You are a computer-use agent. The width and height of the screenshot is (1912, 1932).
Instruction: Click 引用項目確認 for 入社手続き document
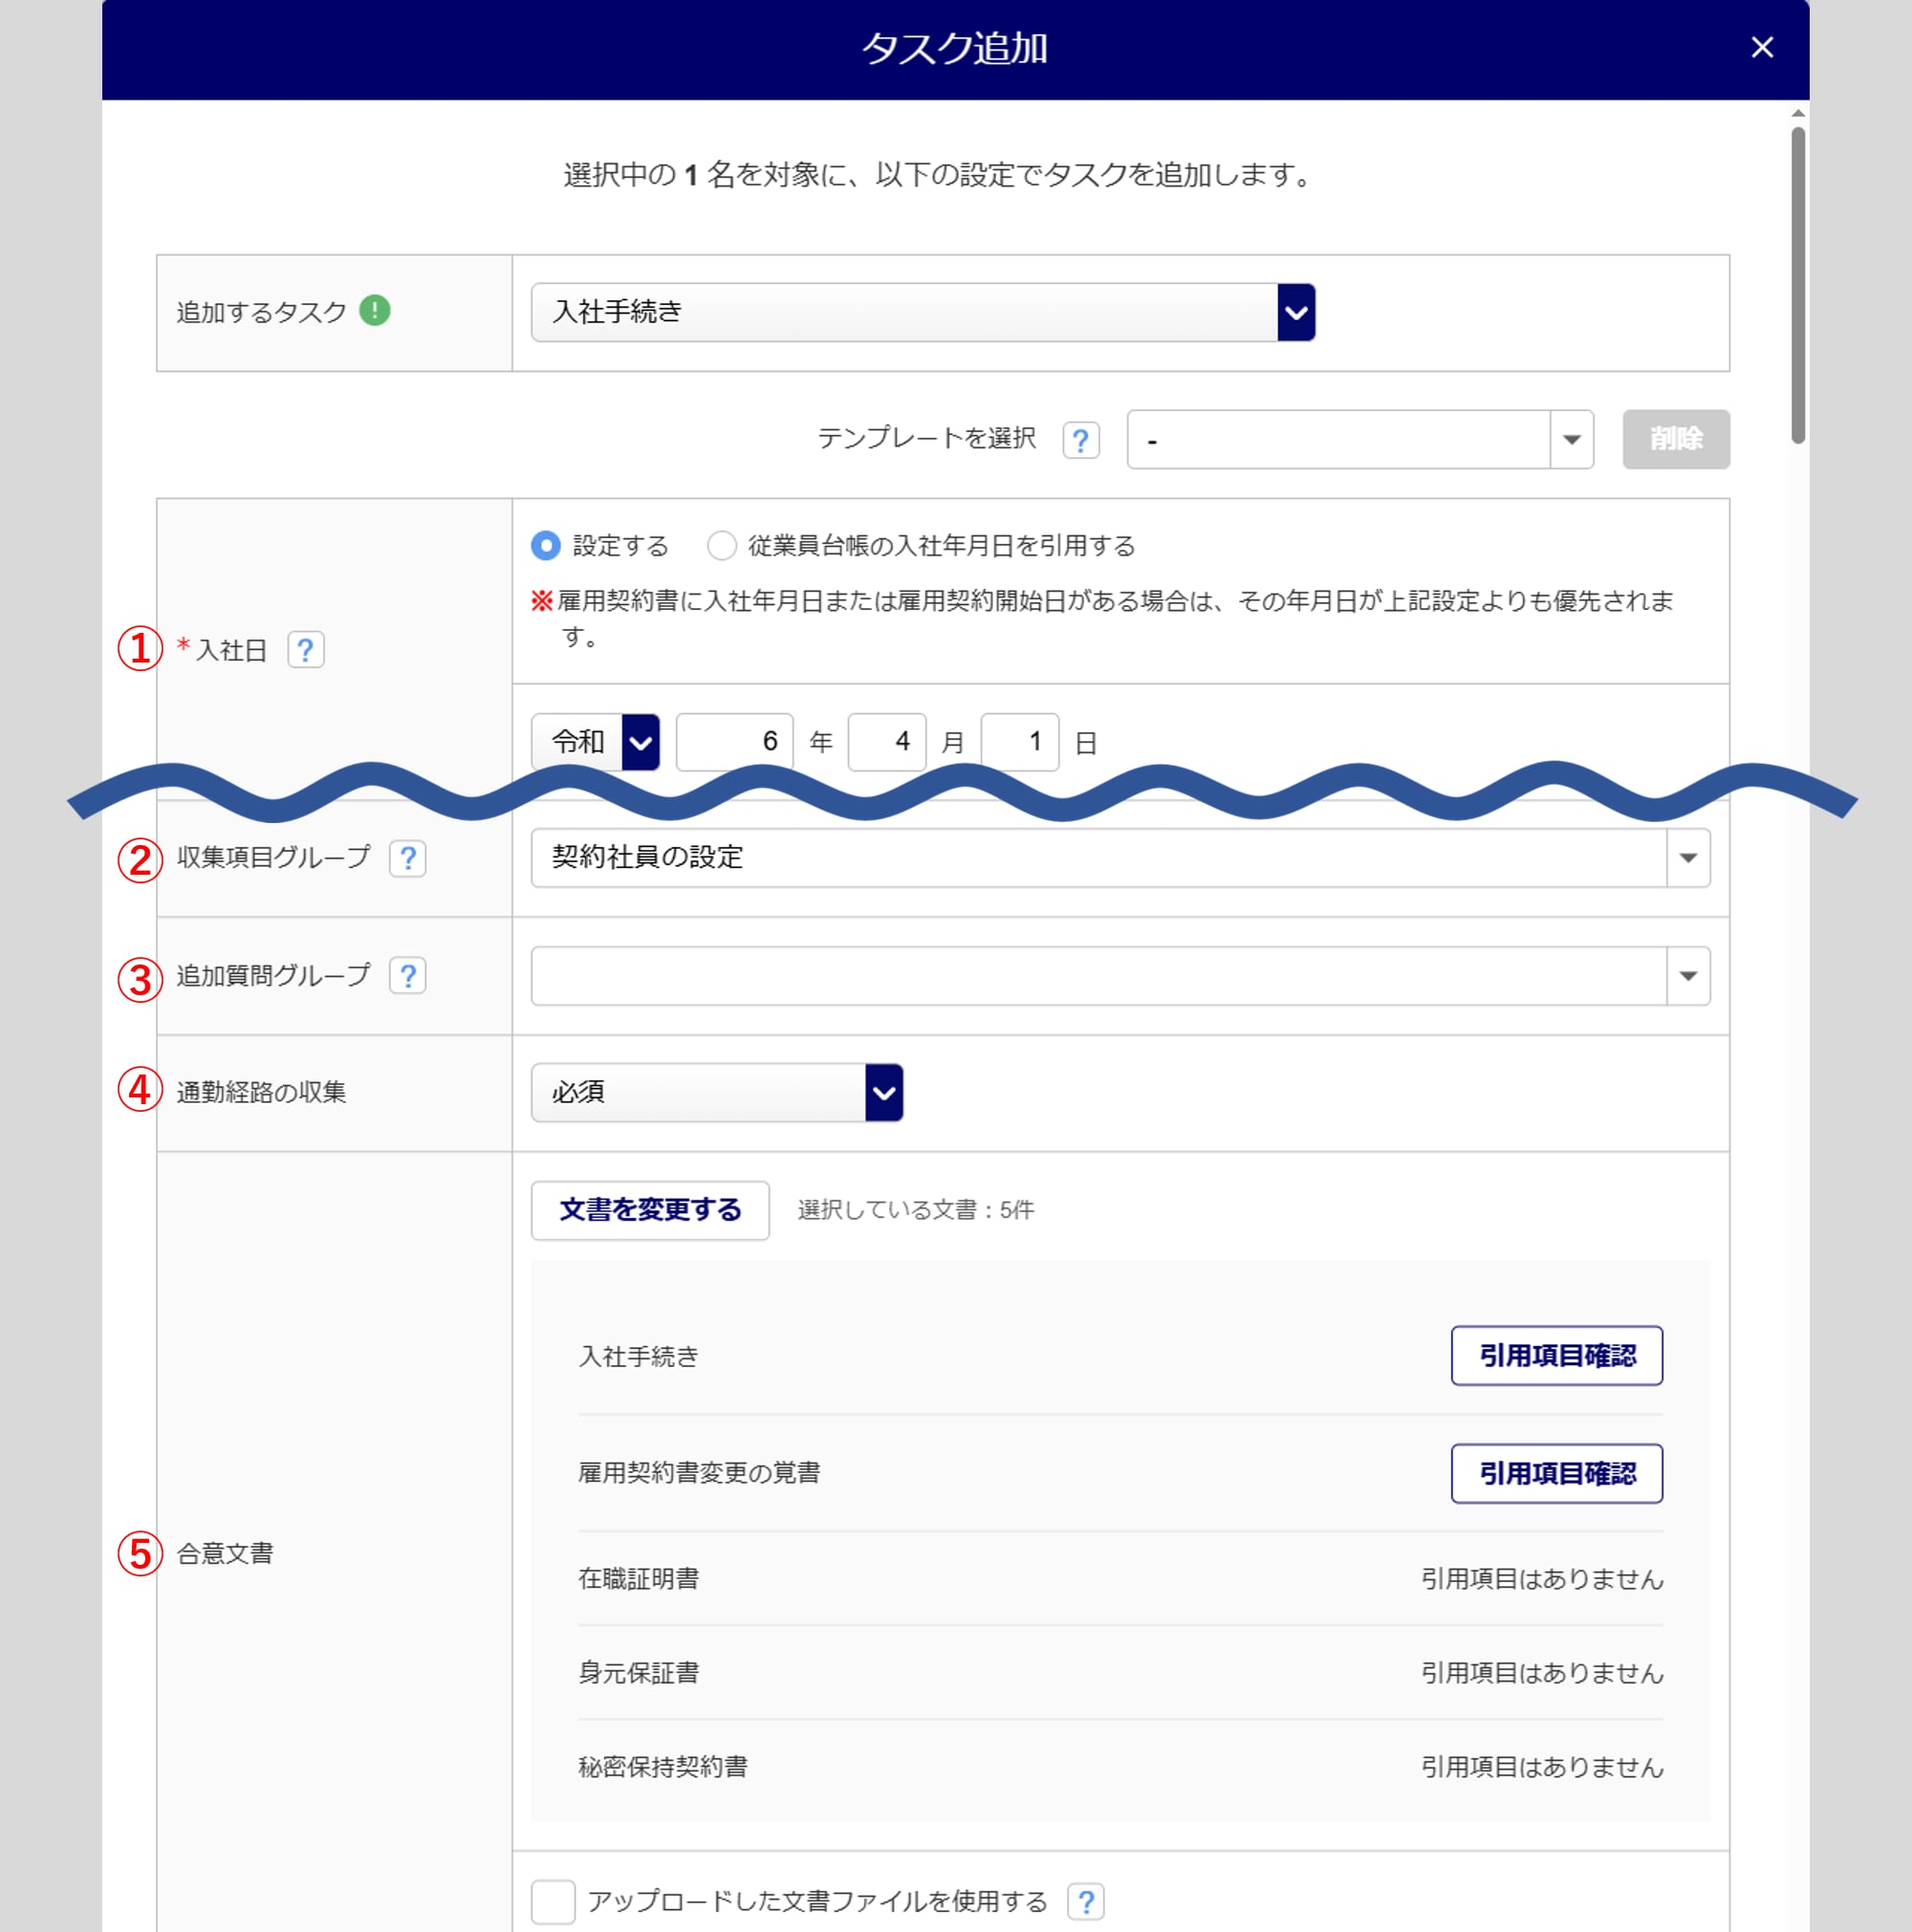(1557, 1356)
